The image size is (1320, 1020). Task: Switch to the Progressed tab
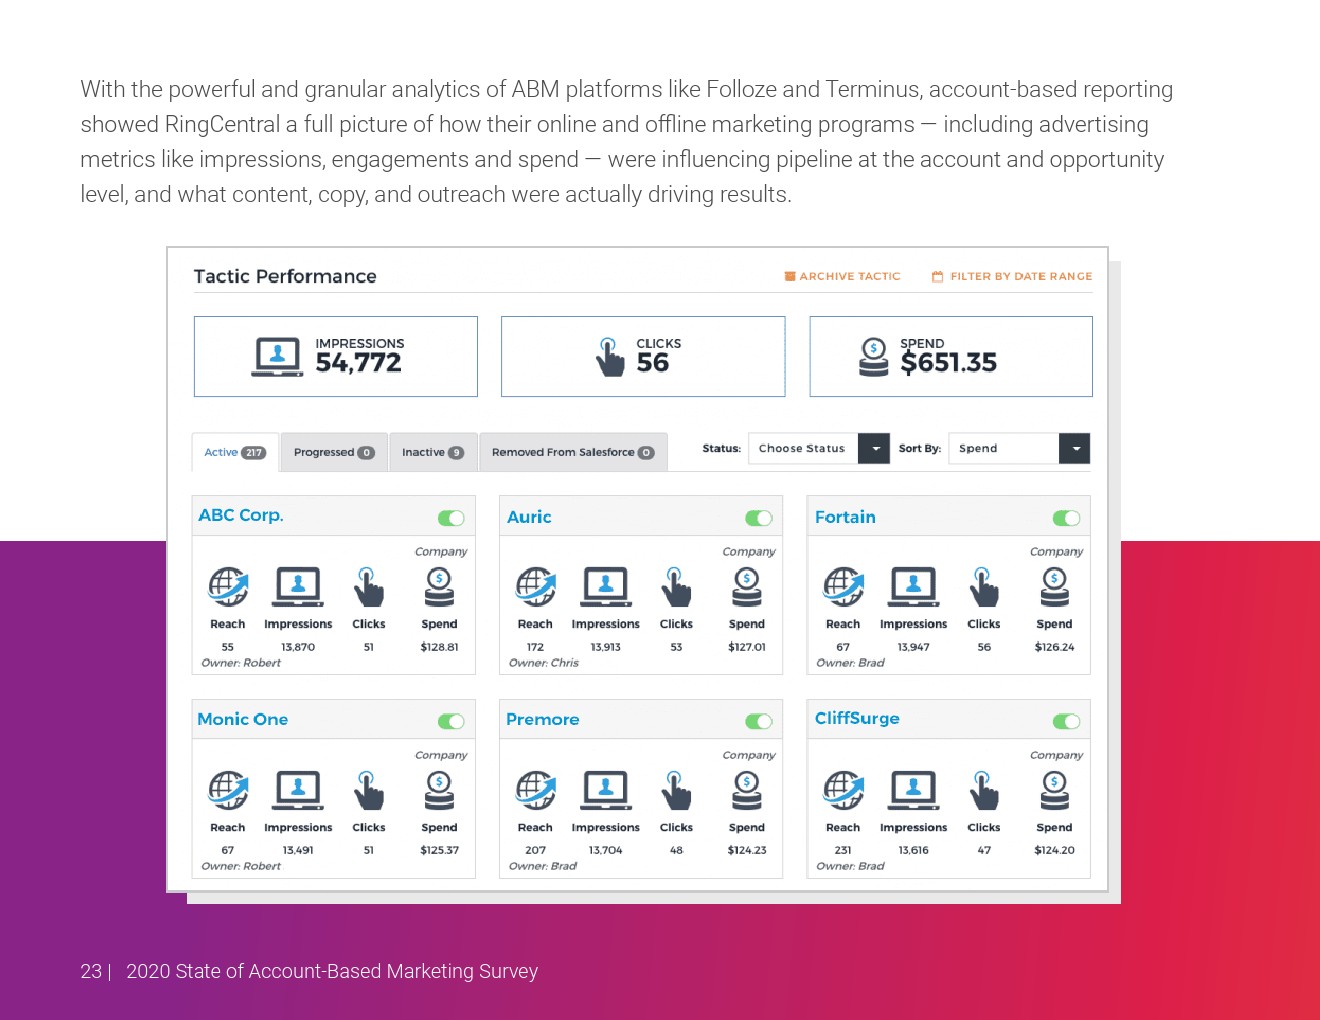point(333,453)
